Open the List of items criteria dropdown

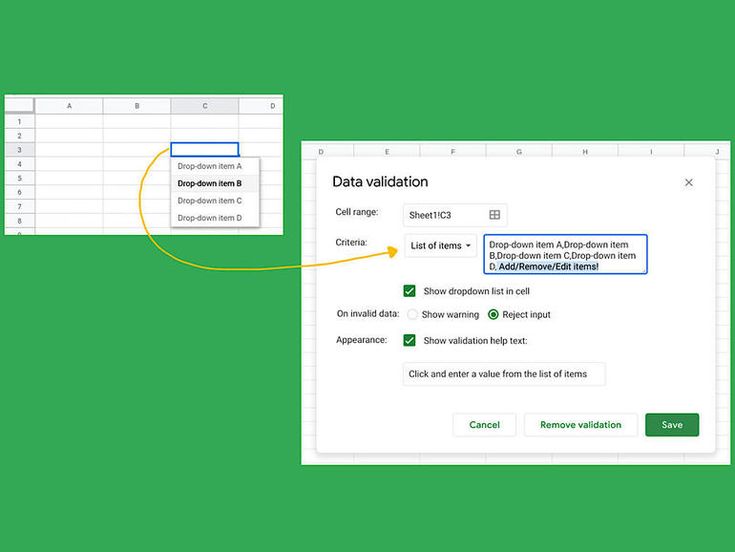coord(440,246)
